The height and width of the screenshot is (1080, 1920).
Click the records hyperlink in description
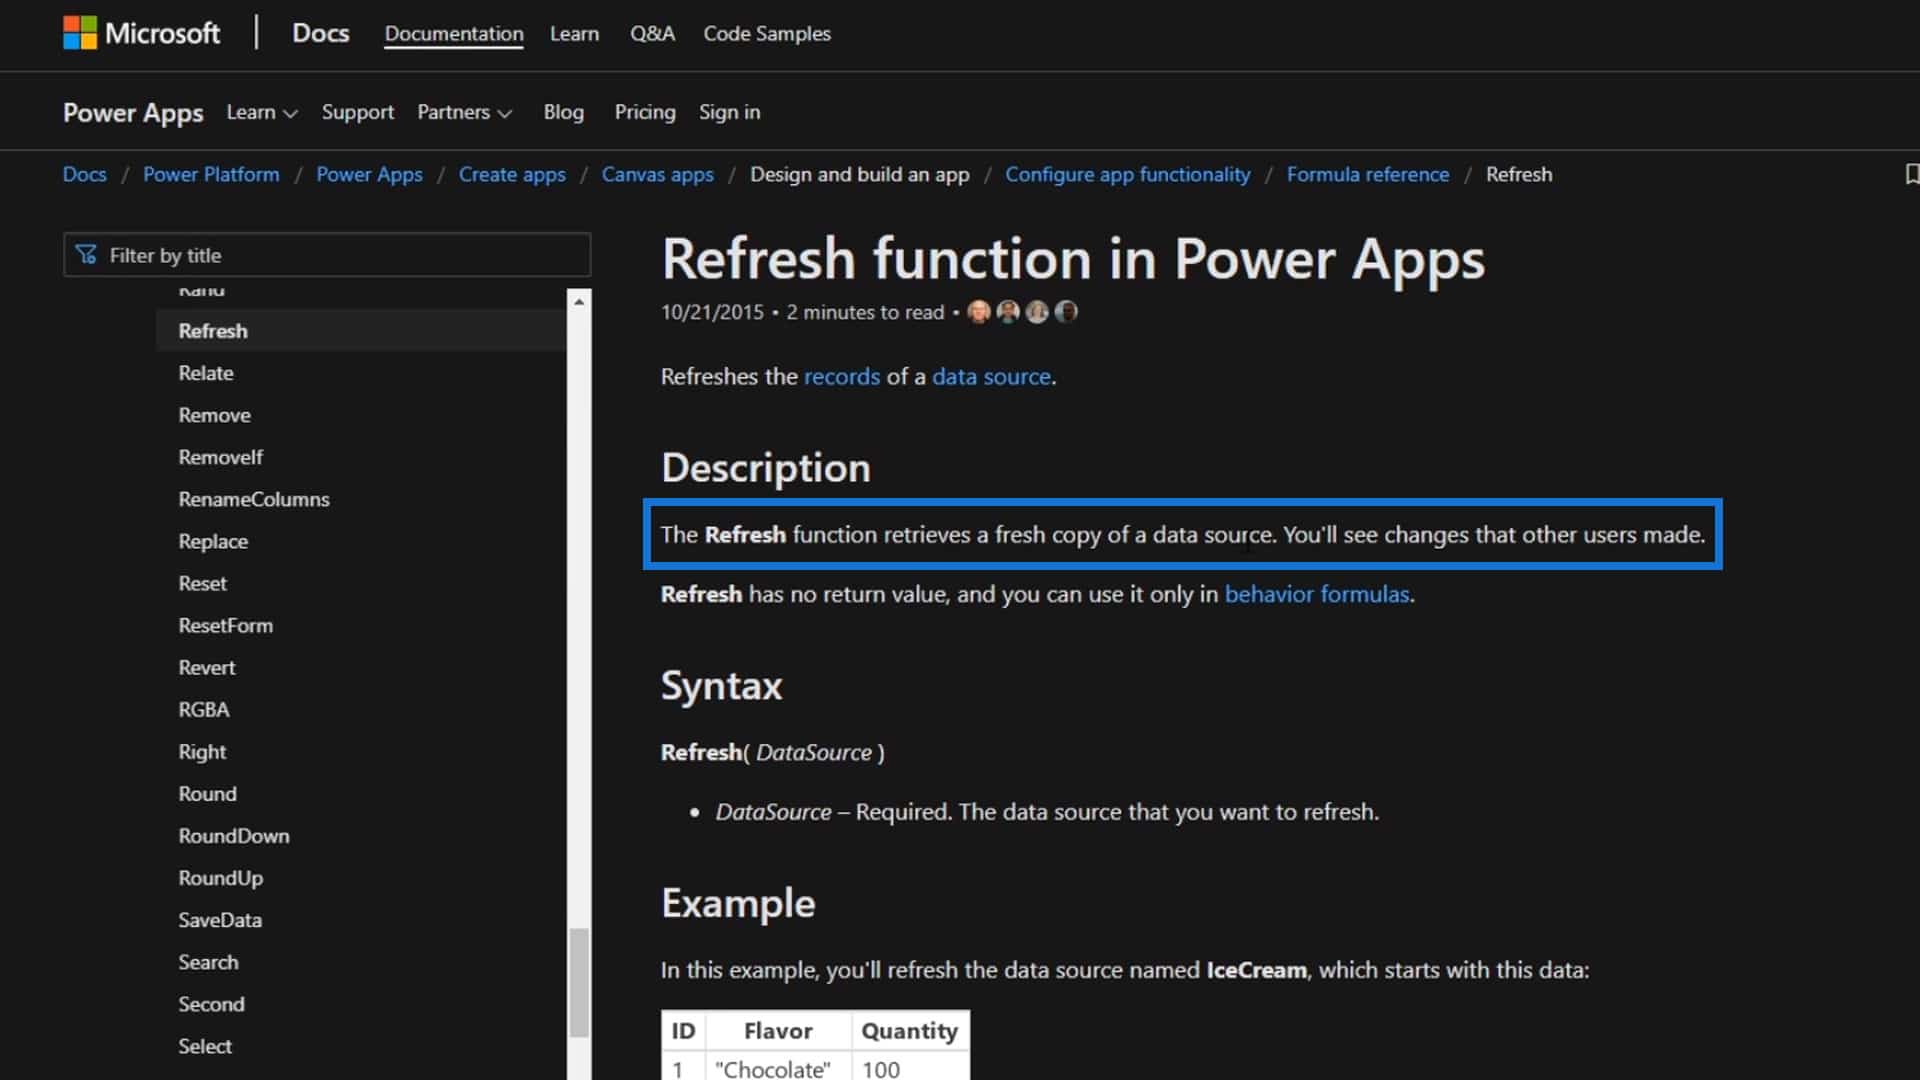click(843, 376)
